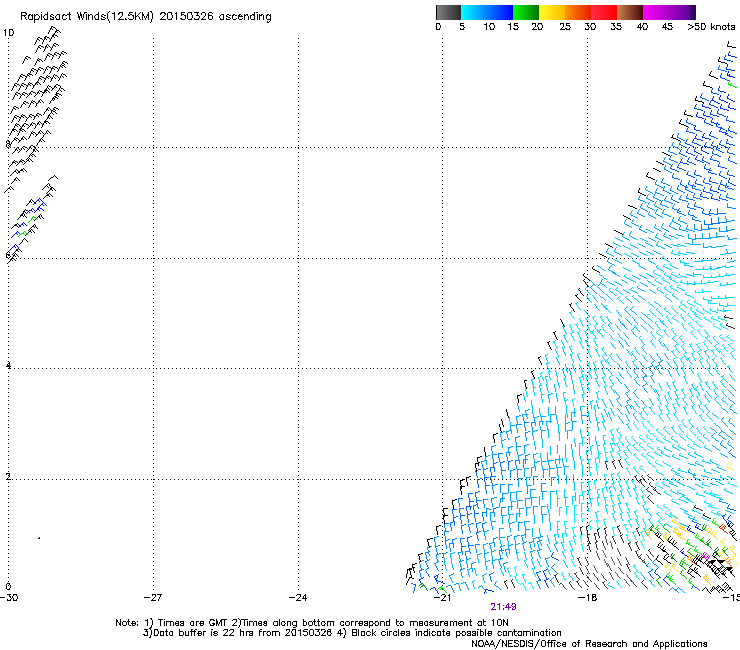Click the ">50 knots" legend label
The image size is (740, 650).
click(711, 27)
